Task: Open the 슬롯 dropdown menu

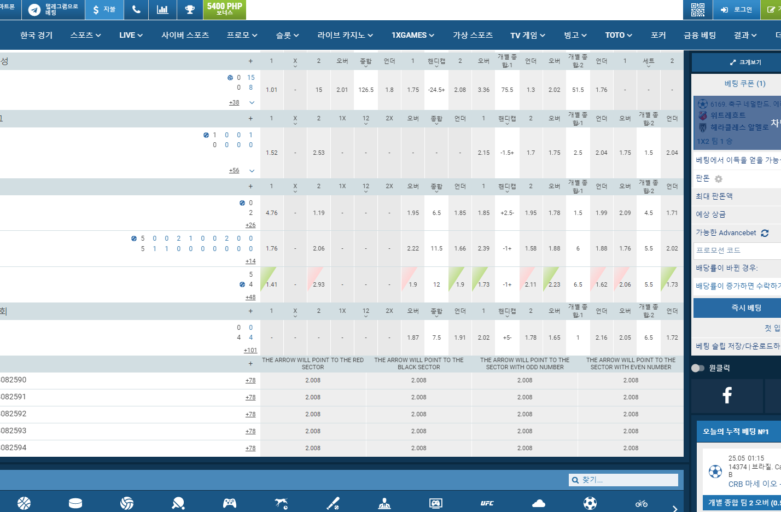Action: pyautogui.click(x=287, y=35)
